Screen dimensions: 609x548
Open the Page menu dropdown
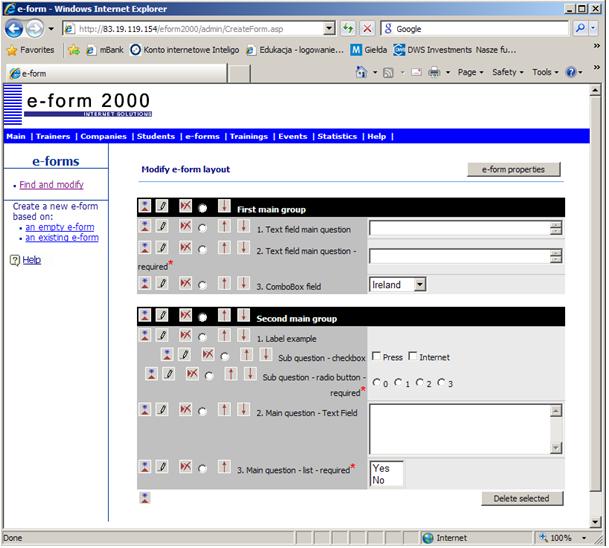point(470,73)
